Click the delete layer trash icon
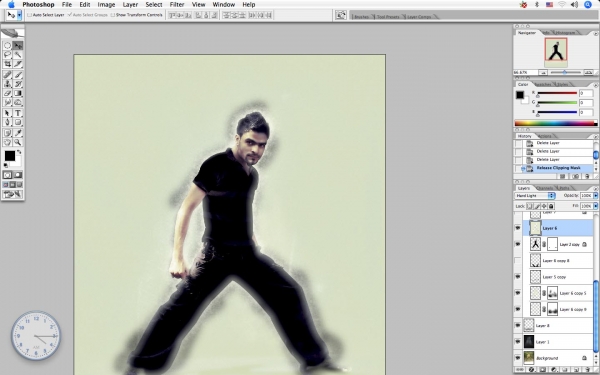This screenshot has width=600, height=375. [587, 370]
